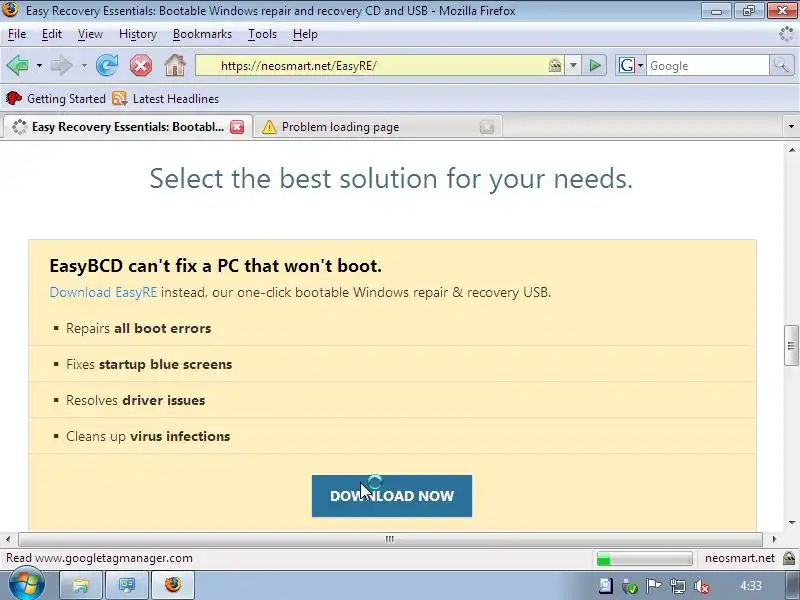800x600 pixels.
Task: Close the Problem loading page tab
Action: tap(487, 127)
